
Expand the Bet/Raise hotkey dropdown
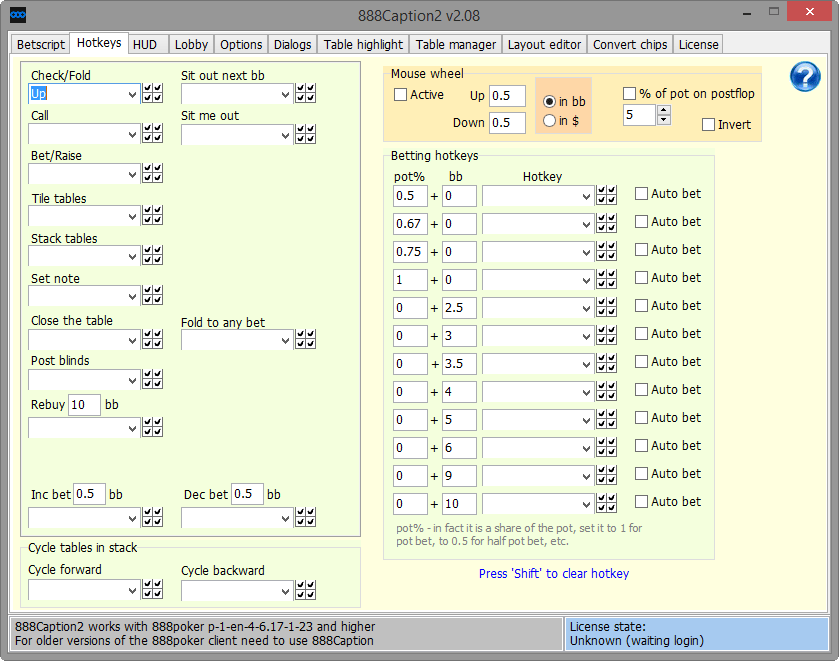[x=133, y=174]
